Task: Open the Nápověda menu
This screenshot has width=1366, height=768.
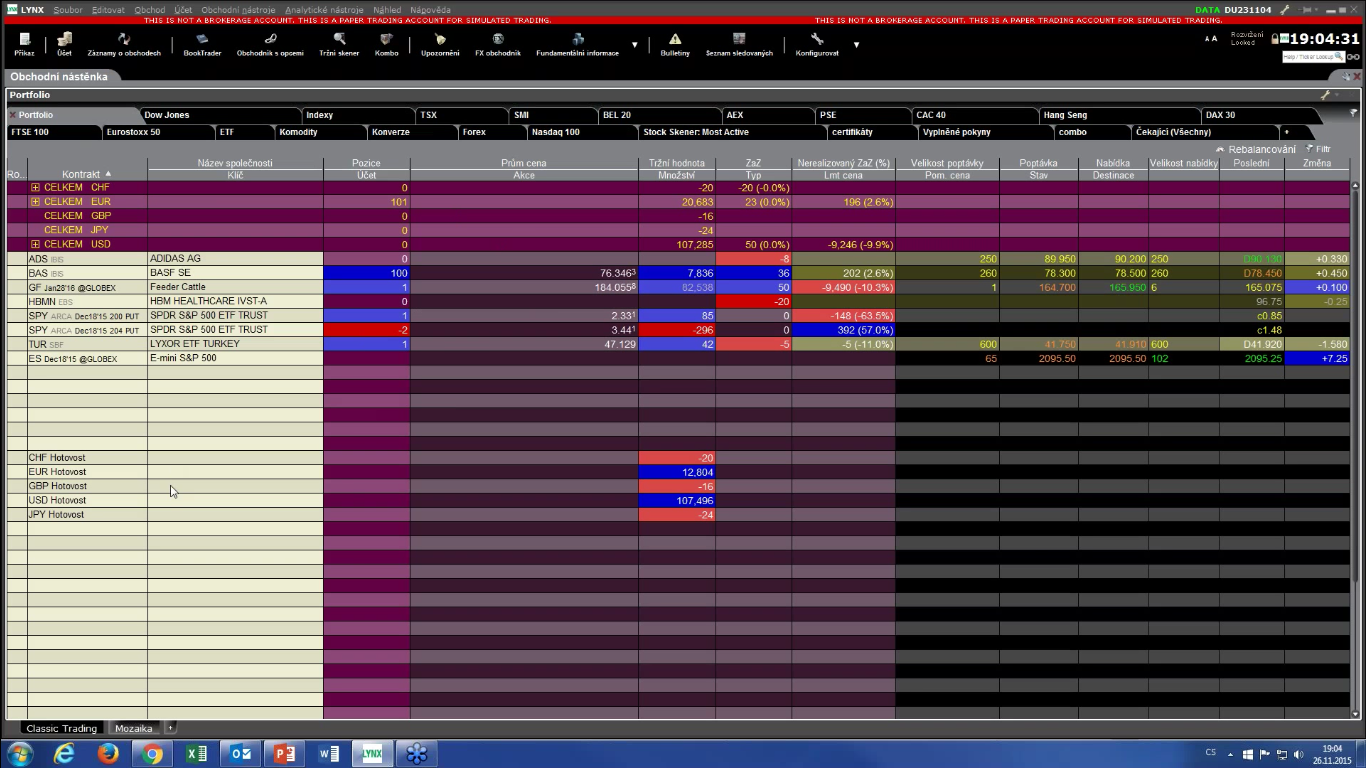Action: (x=431, y=9)
